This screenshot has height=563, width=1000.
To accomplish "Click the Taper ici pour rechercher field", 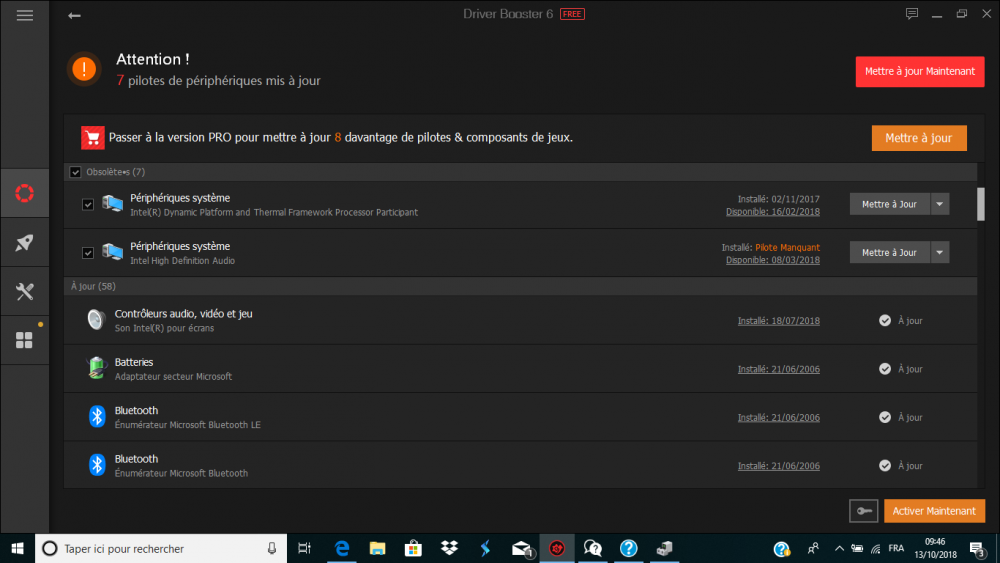I will pyautogui.click(x=159, y=548).
